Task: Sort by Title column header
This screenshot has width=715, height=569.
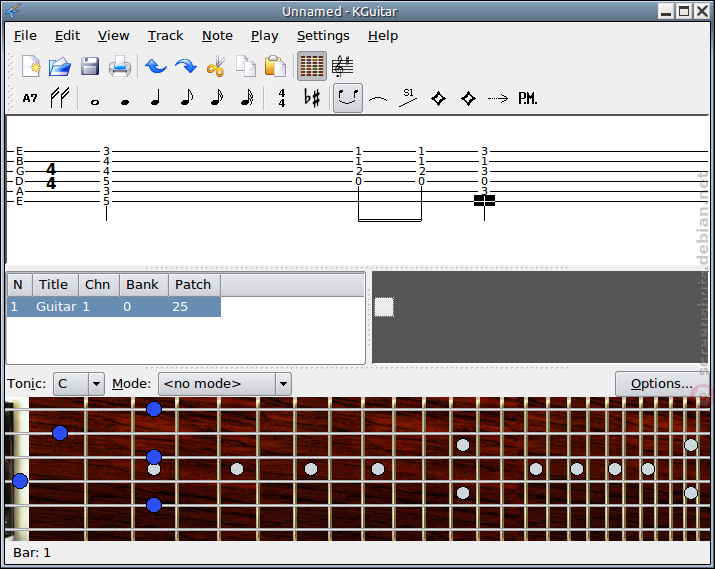Action: click(55, 284)
